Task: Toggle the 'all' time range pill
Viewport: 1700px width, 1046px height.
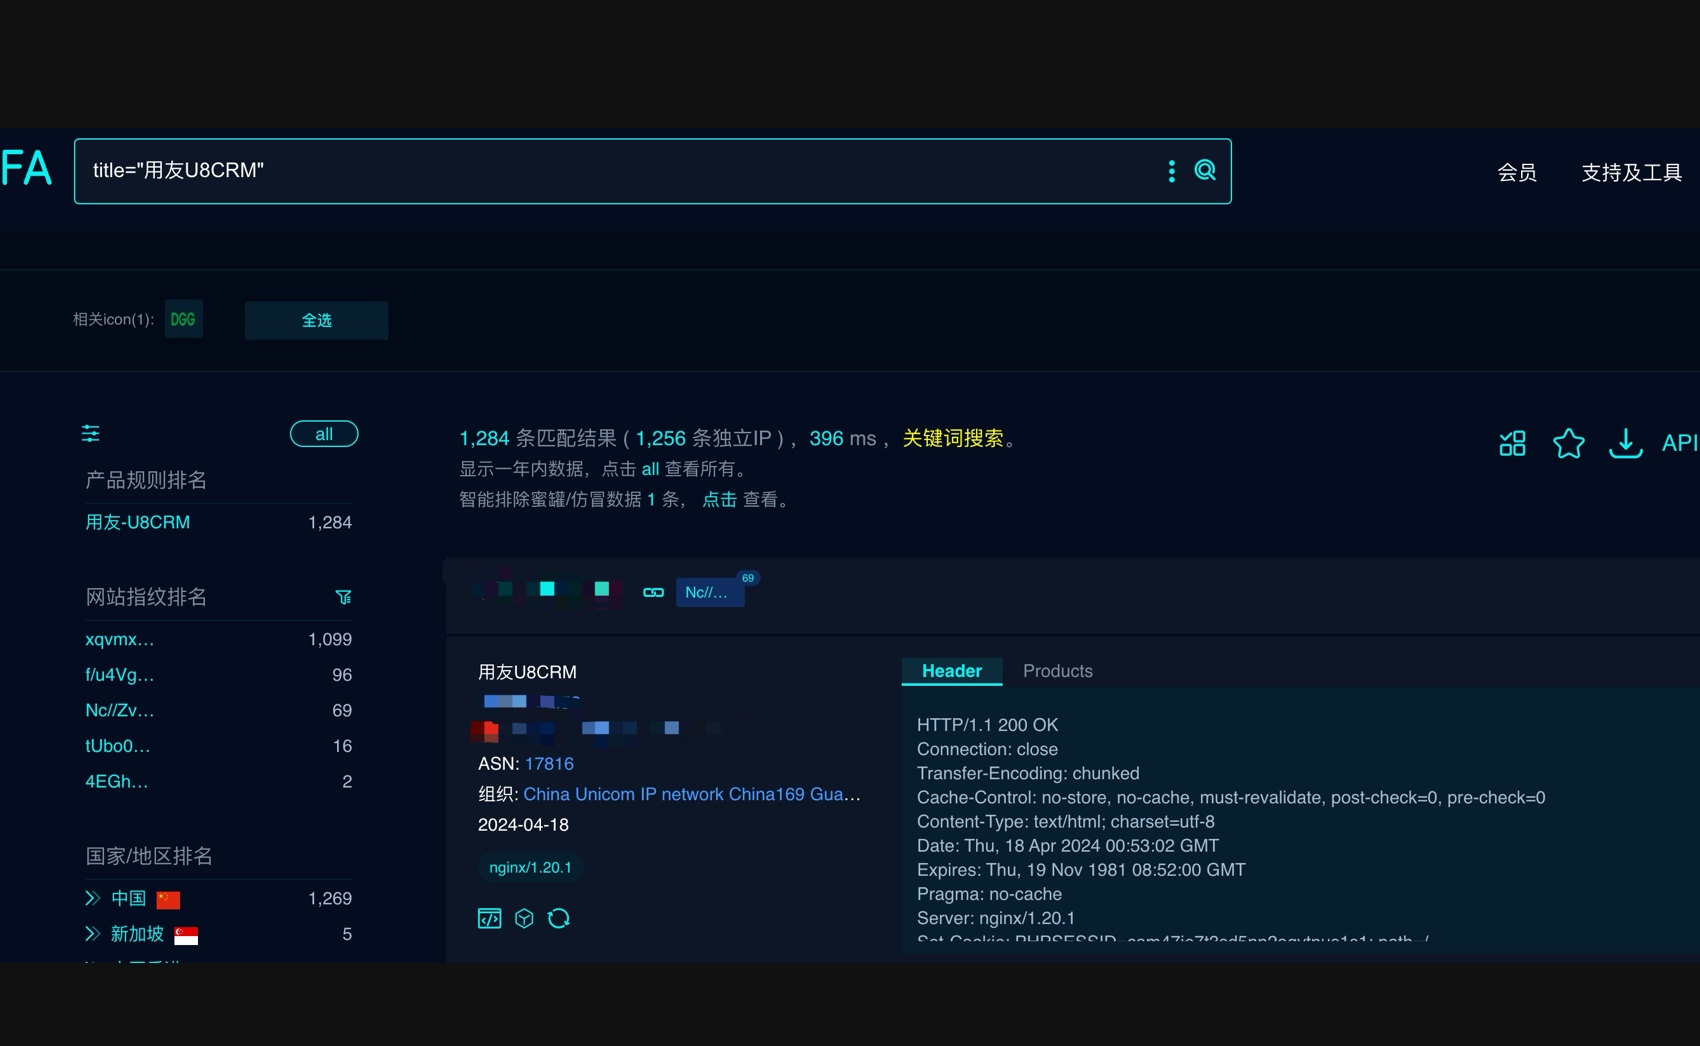Action: pos(323,433)
